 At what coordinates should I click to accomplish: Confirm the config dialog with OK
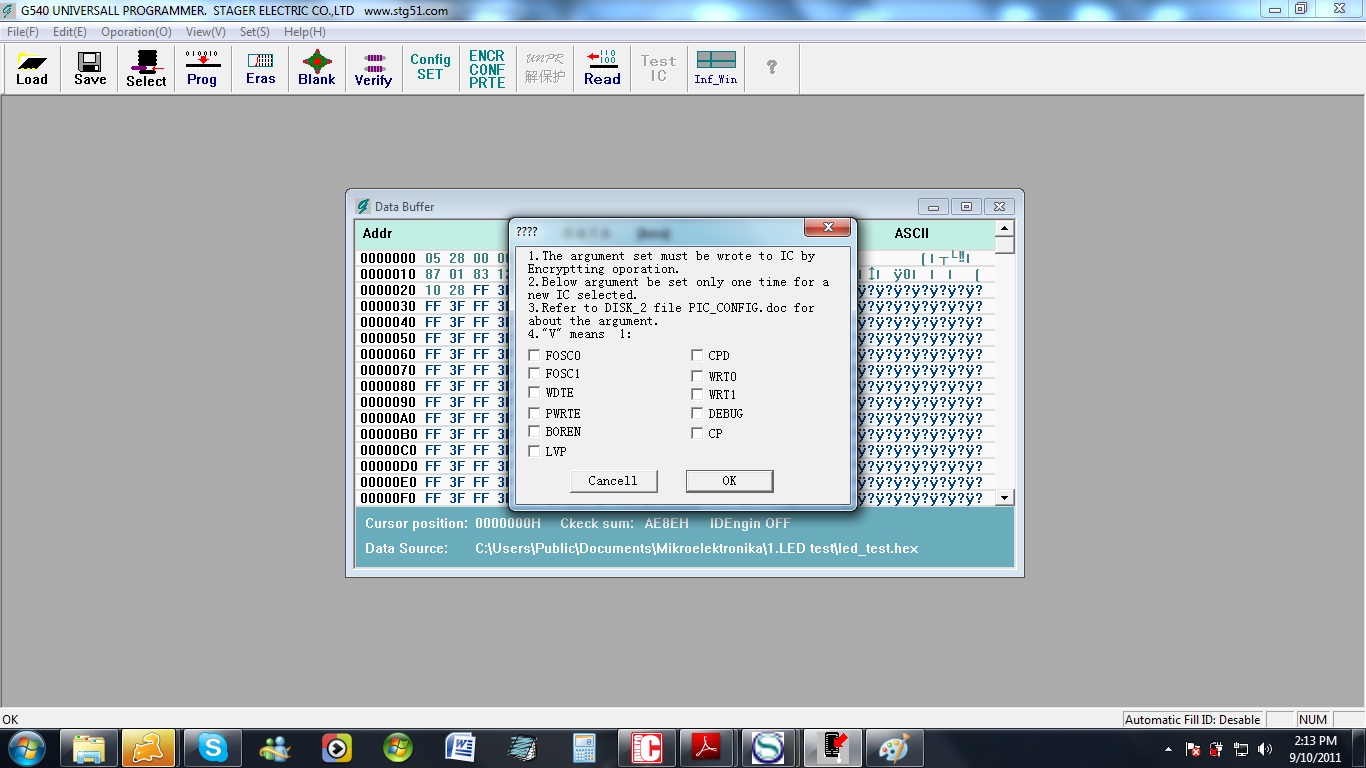pos(729,481)
